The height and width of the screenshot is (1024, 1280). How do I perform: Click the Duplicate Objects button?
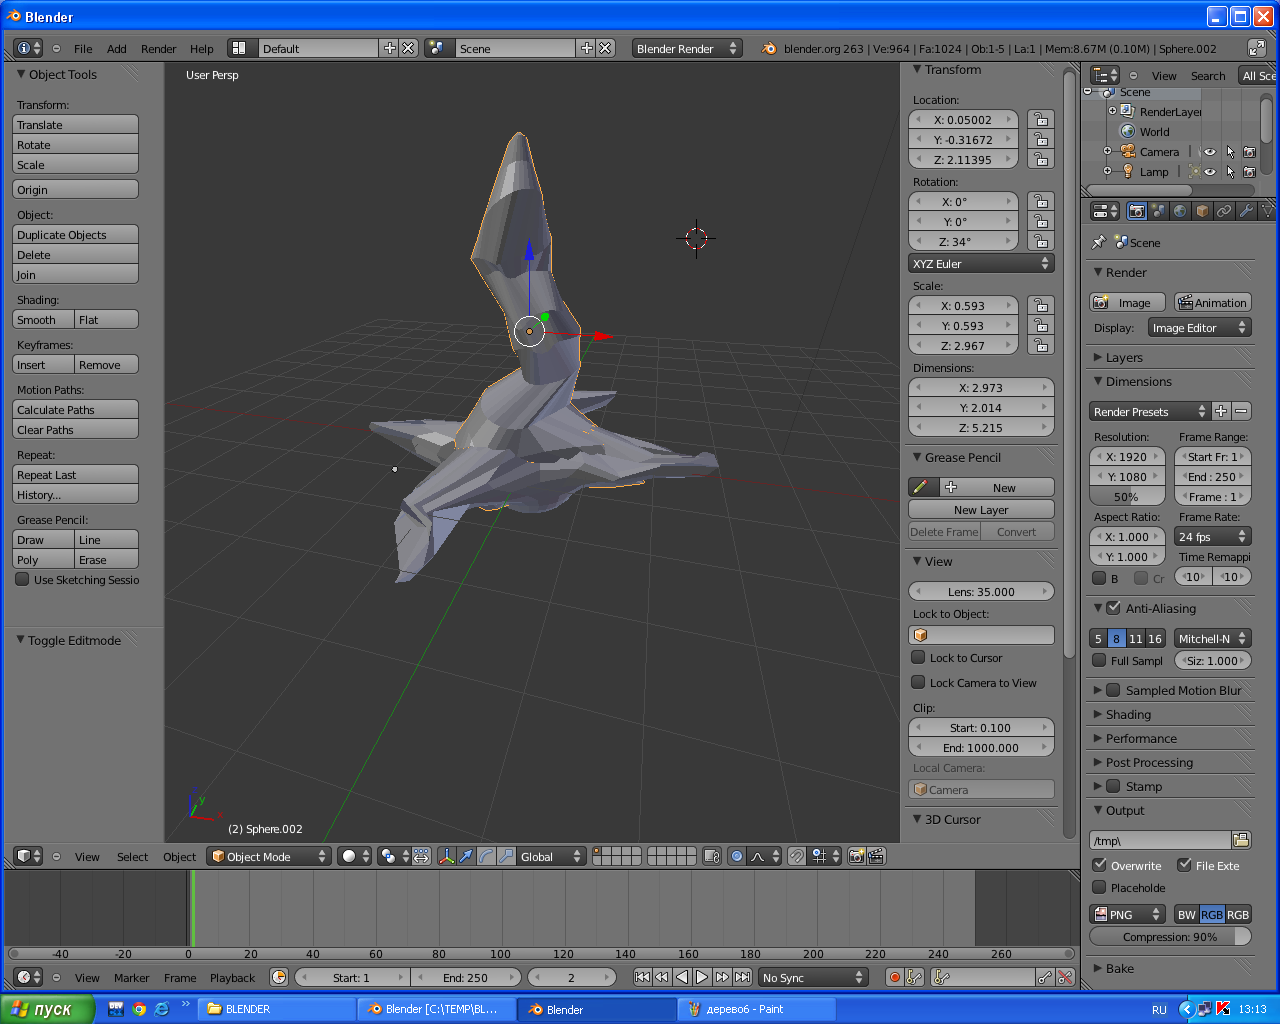click(x=75, y=234)
